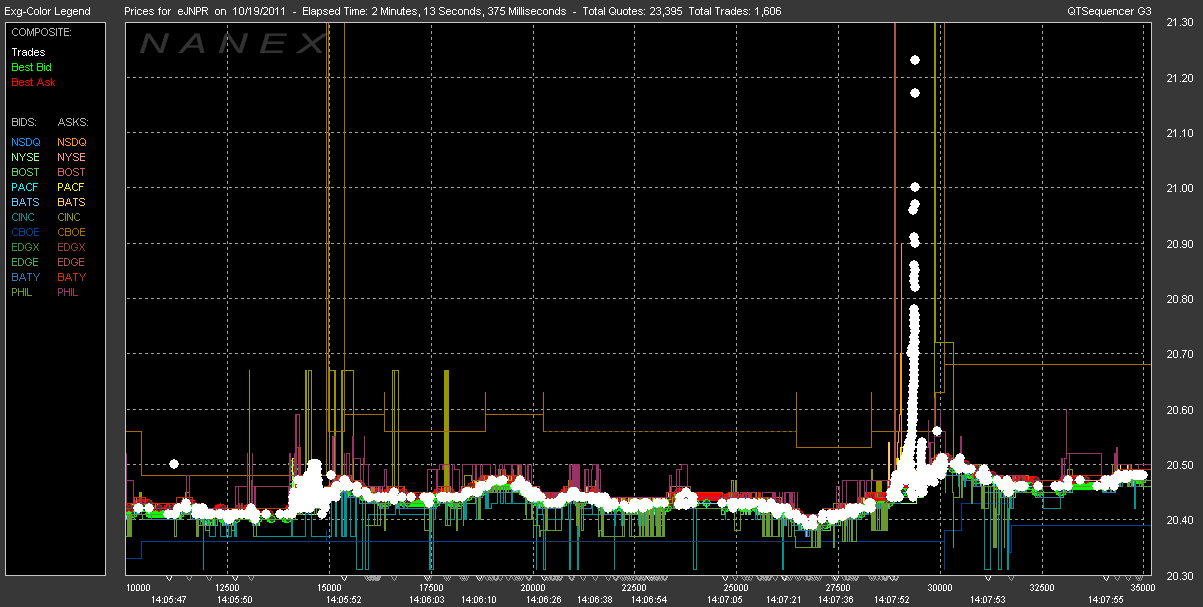Click CBOE under the BIDS column
The image size is (1203, 607).
[x=26, y=232]
